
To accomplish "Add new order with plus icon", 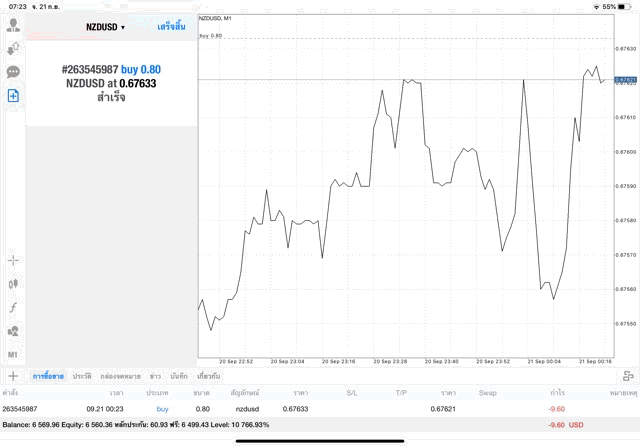I will (x=13, y=376).
